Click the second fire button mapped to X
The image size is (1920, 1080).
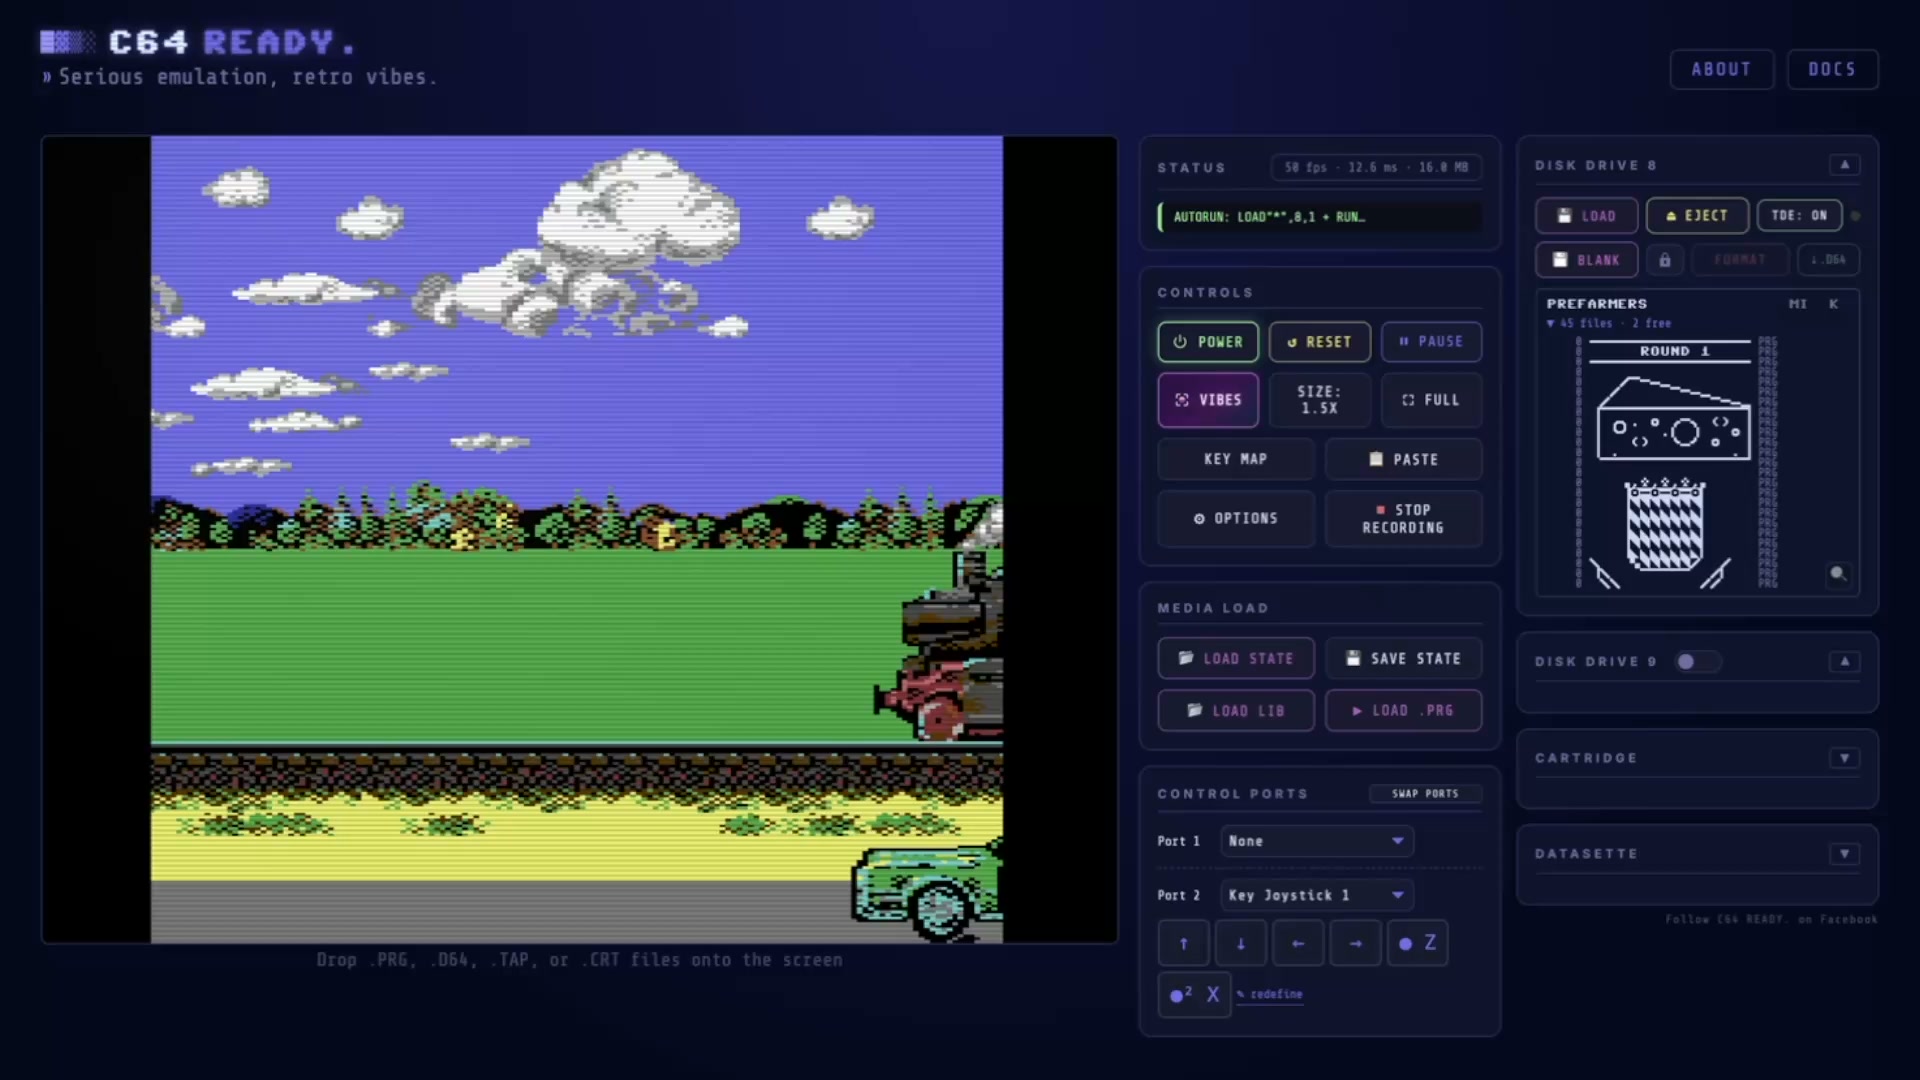tap(1194, 994)
